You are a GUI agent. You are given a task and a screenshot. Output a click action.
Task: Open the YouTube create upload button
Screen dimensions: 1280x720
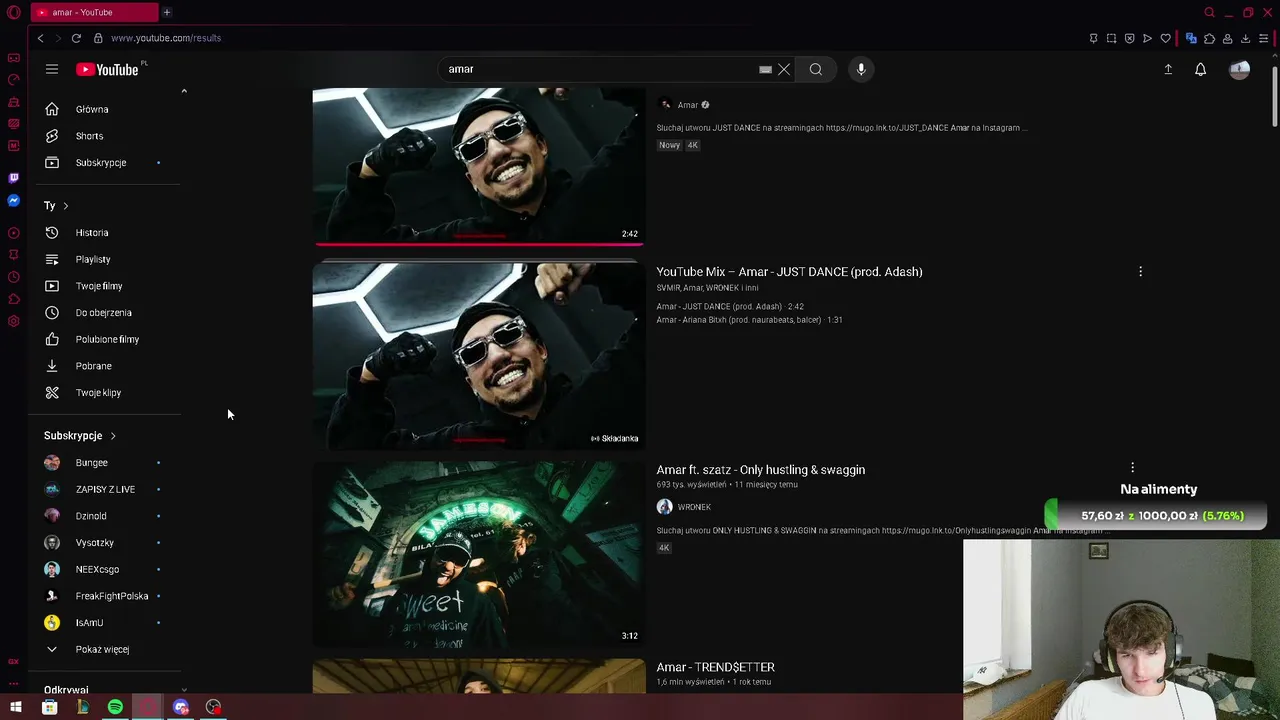point(1168,69)
